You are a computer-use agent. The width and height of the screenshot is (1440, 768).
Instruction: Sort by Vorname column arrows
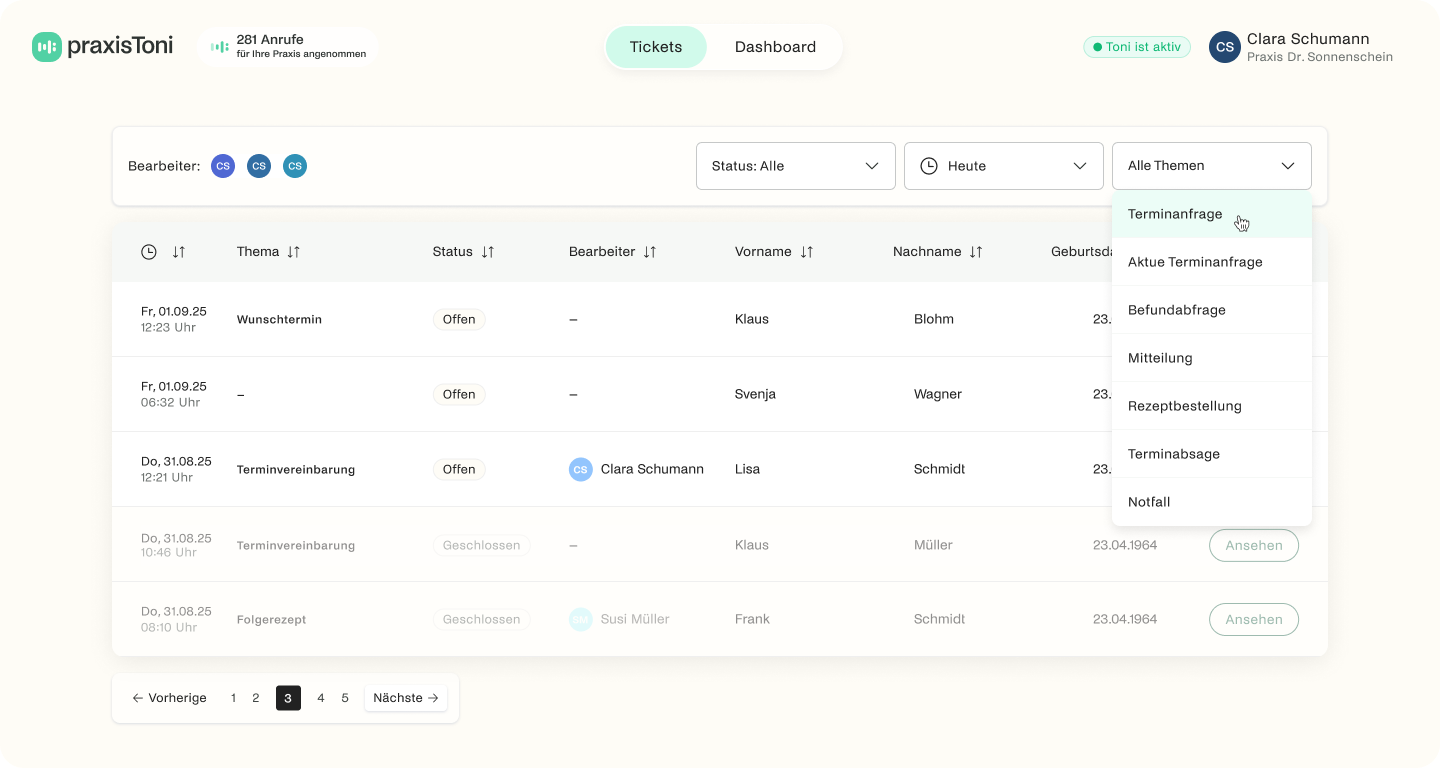(807, 252)
